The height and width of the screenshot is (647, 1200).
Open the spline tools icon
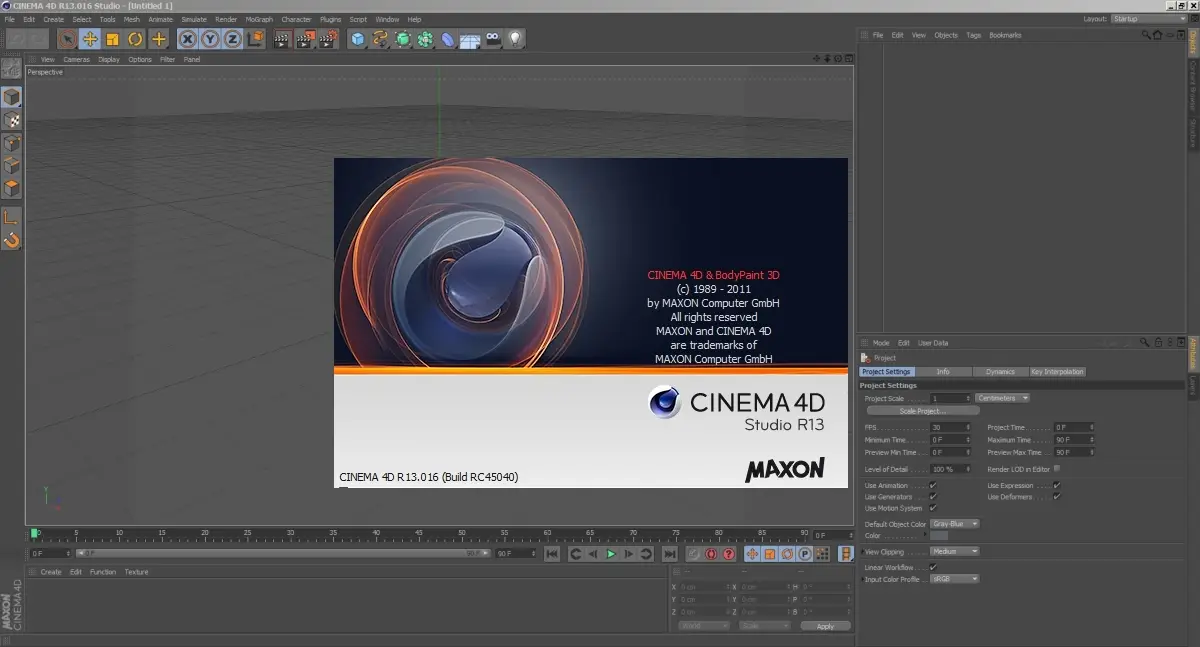[x=380, y=39]
